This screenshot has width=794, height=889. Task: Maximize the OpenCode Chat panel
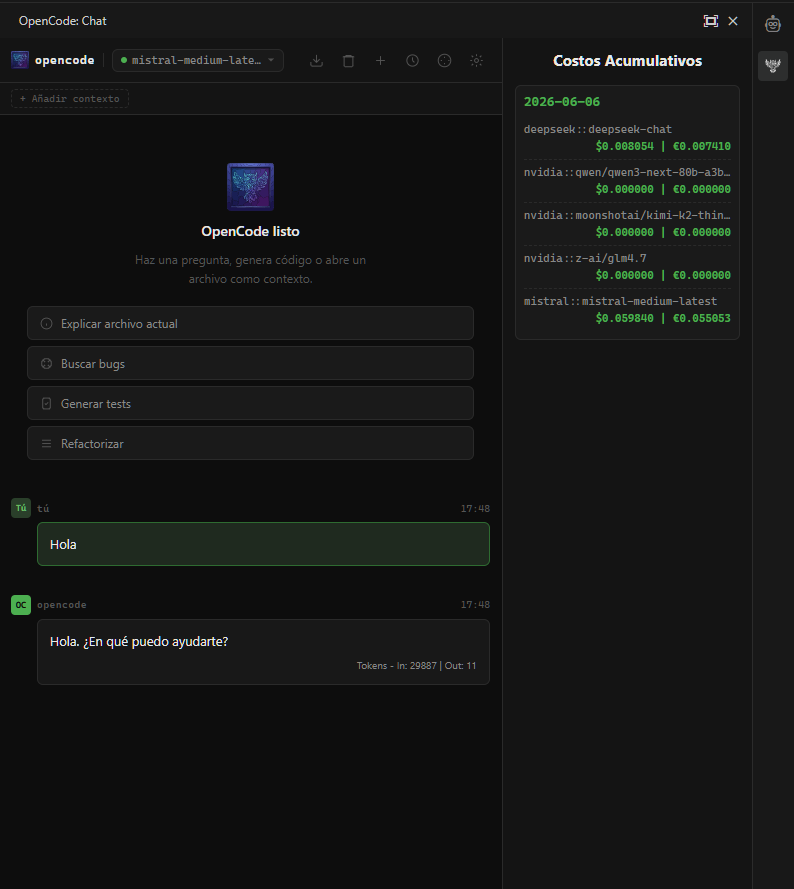(x=711, y=21)
